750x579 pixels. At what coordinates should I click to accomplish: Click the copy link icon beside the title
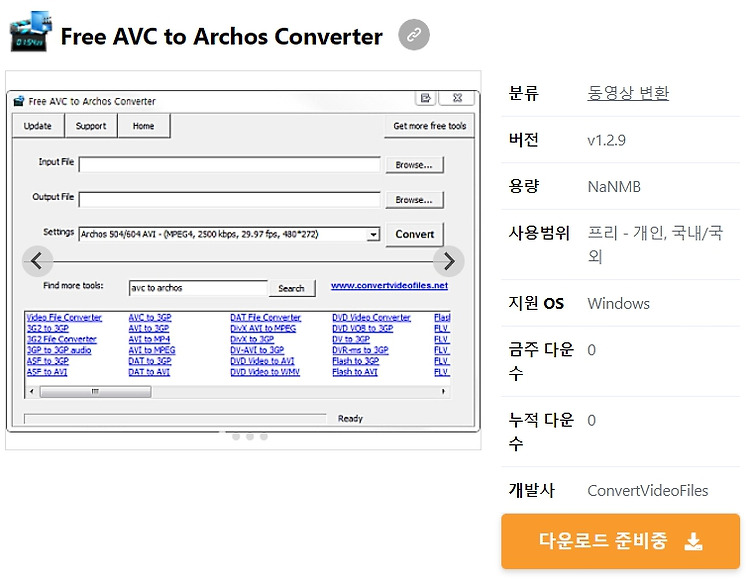(x=414, y=35)
